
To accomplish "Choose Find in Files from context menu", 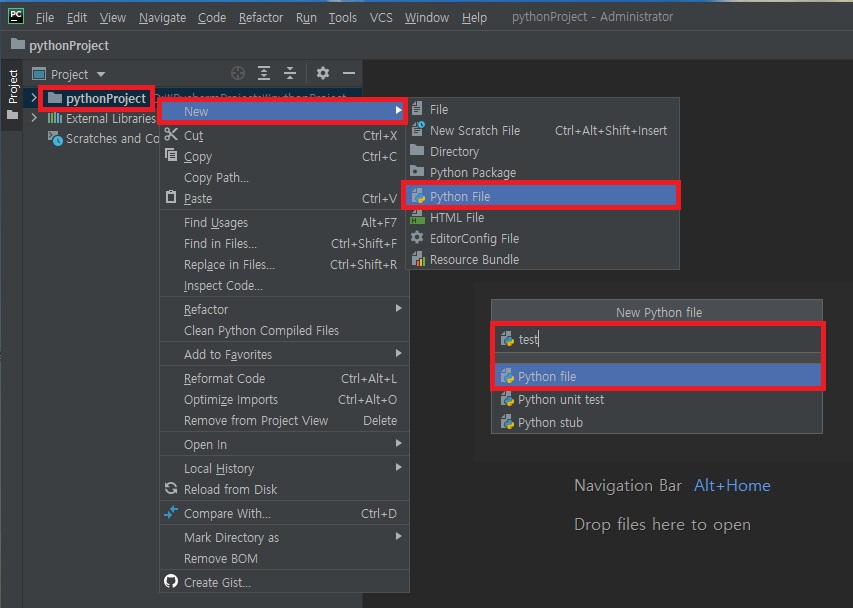I will 284,244.
